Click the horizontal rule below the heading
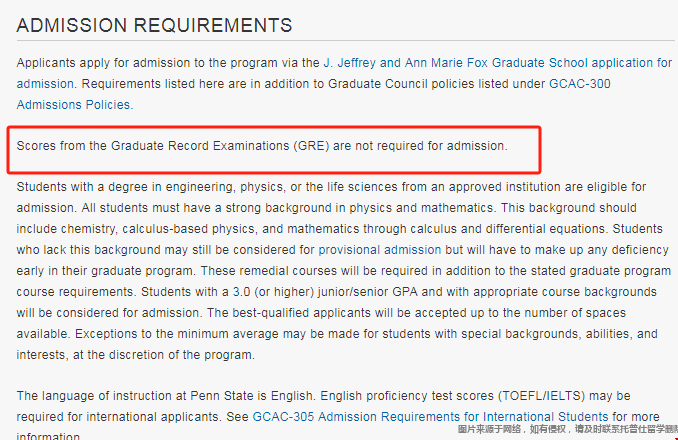 tap(345, 41)
